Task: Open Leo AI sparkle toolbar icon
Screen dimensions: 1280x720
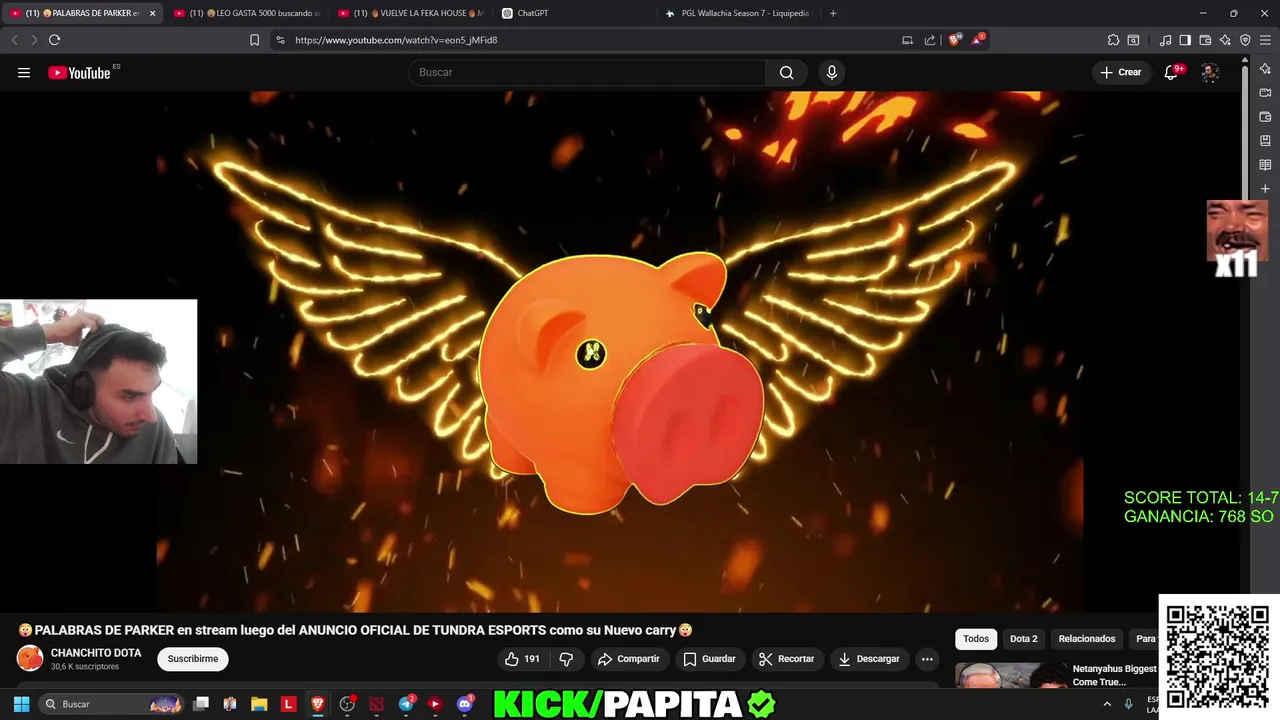Action: coord(1225,40)
